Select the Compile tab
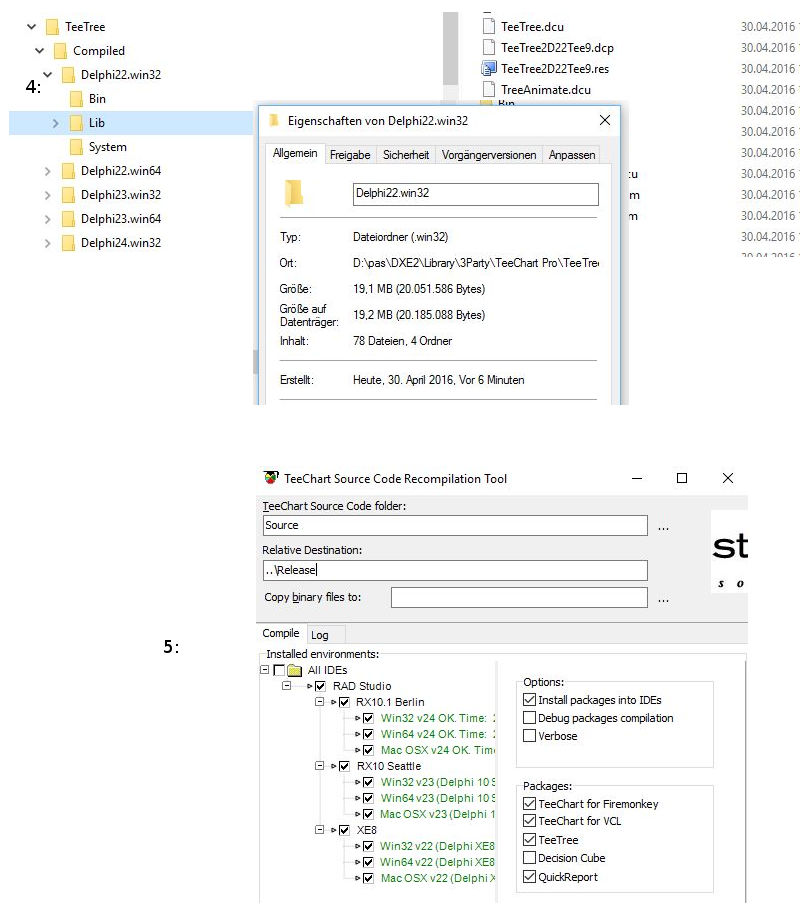 click(281, 633)
